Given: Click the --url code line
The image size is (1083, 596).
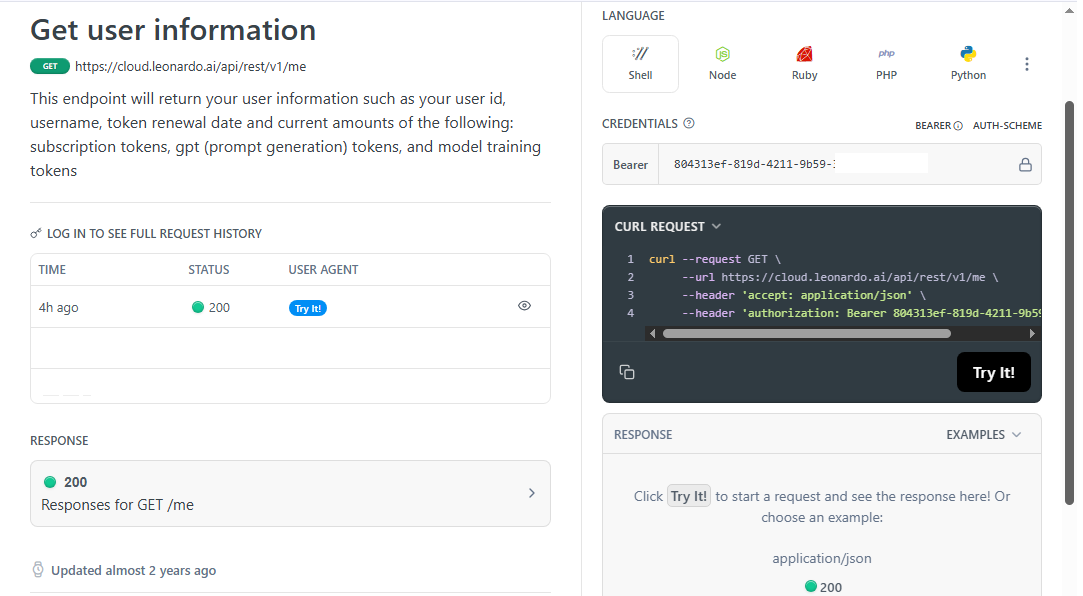Looking at the screenshot, I should (x=840, y=277).
